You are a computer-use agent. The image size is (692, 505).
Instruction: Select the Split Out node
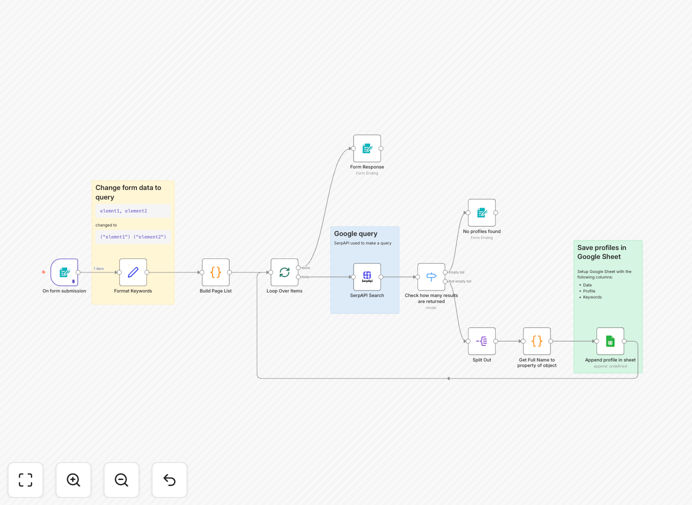(x=482, y=341)
